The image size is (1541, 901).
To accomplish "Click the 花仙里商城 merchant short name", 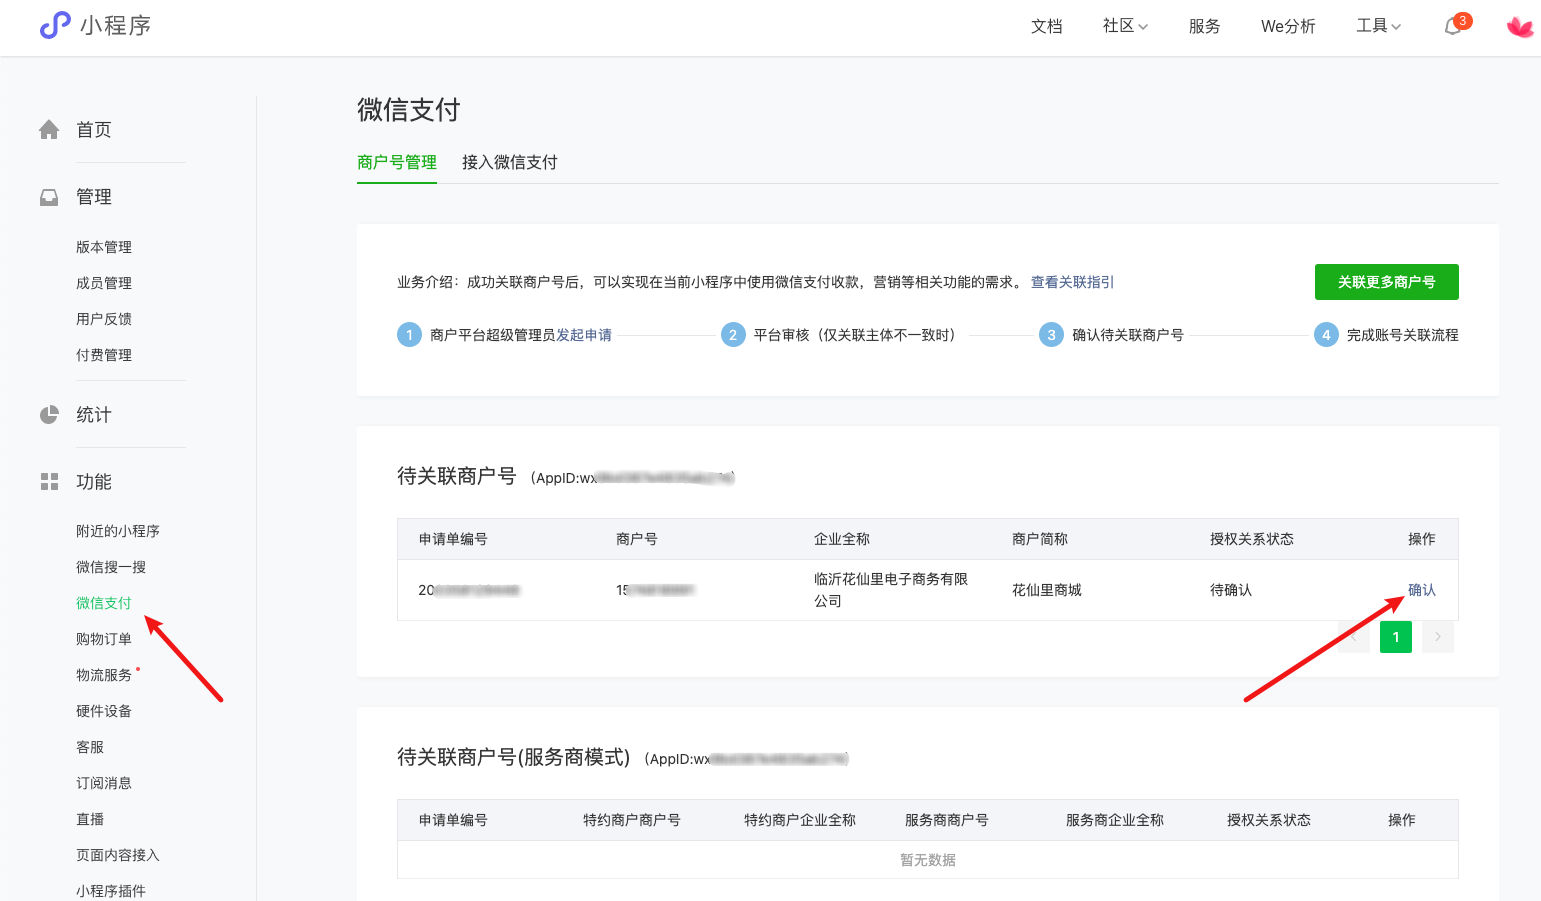I will click(1047, 590).
